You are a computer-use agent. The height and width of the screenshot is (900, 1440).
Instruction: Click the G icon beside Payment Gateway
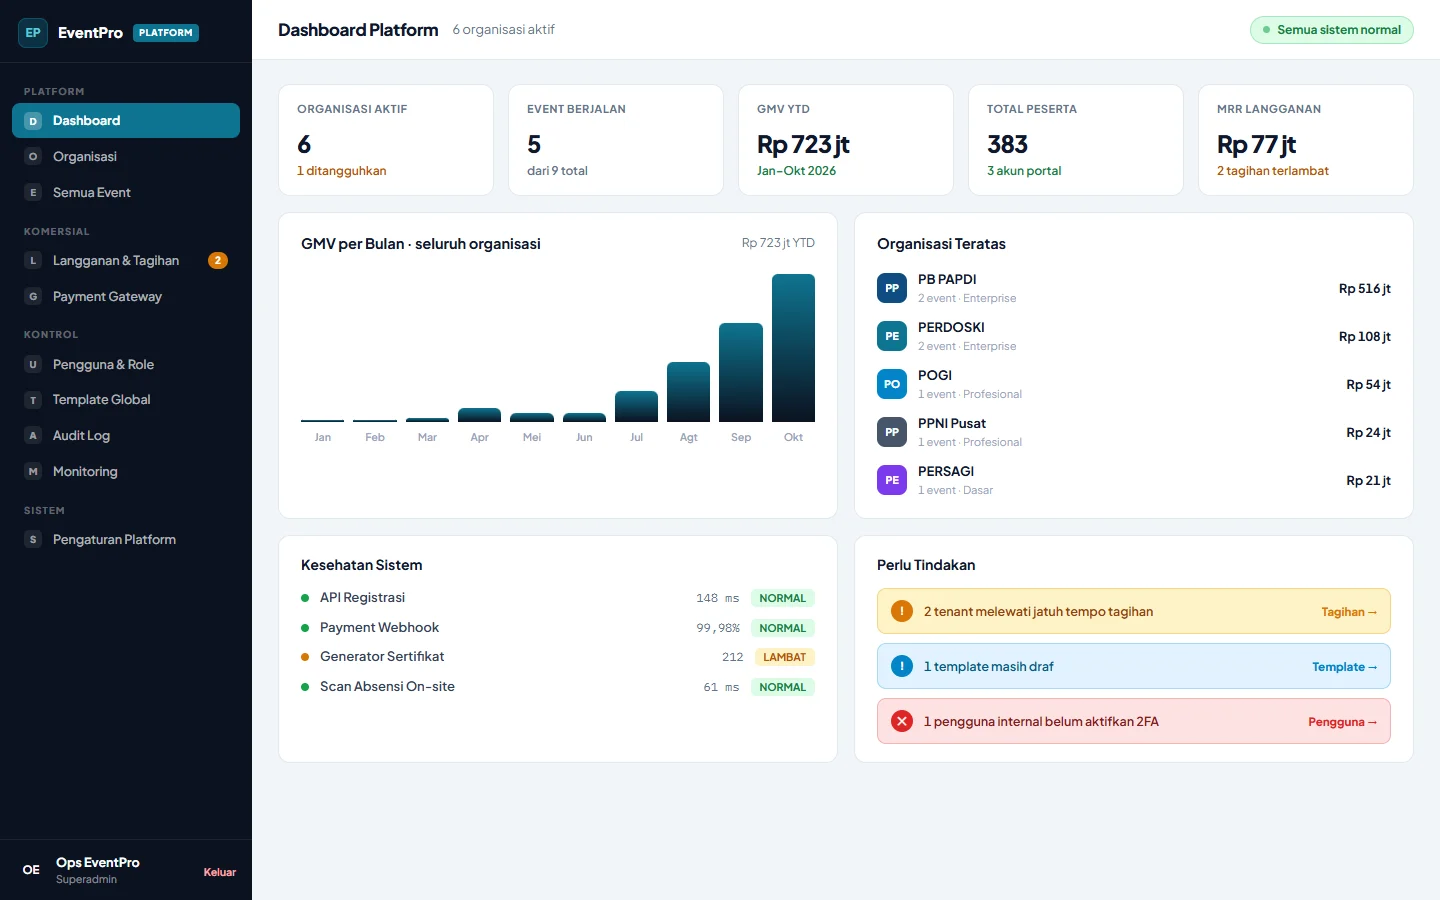[x=33, y=297]
